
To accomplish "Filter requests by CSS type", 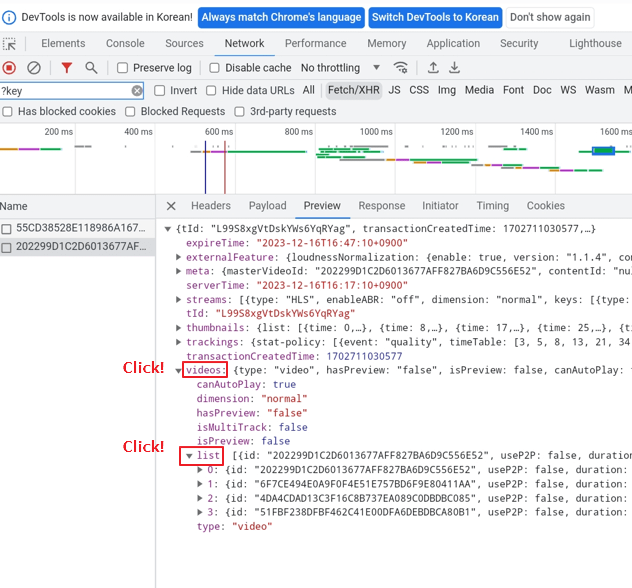I will 419,90.
